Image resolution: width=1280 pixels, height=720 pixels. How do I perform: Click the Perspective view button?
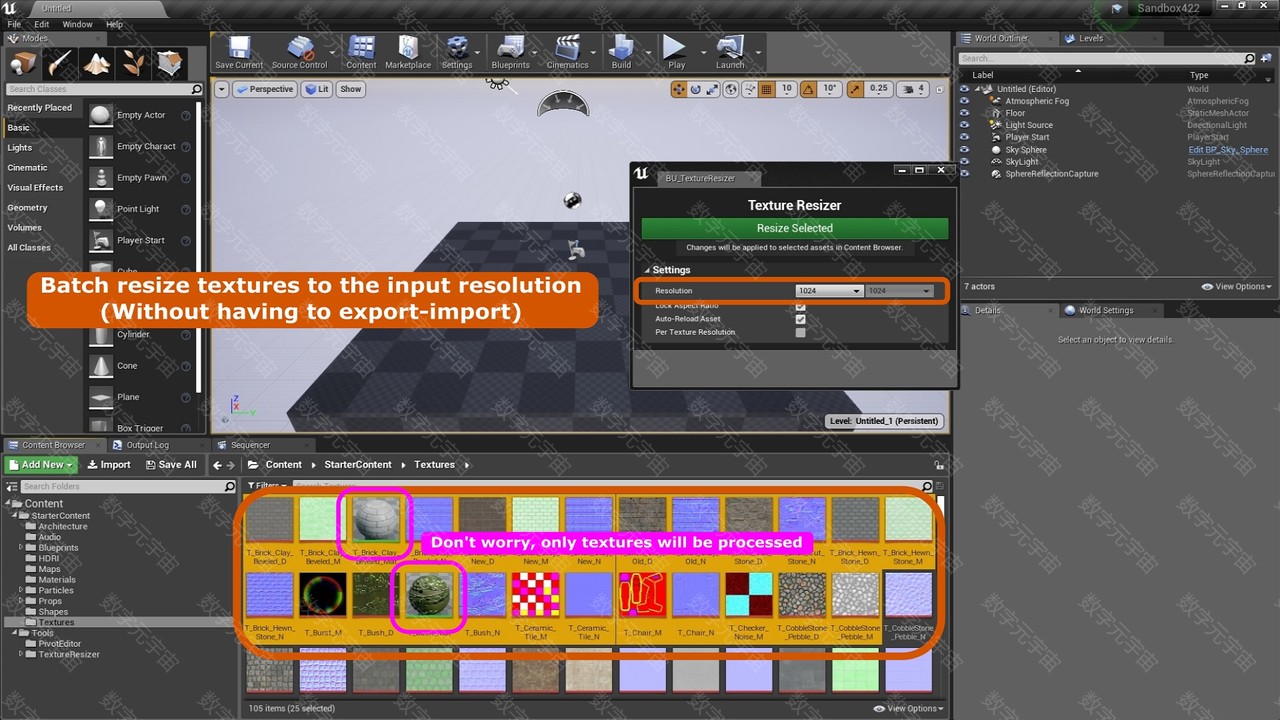pos(264,89)
